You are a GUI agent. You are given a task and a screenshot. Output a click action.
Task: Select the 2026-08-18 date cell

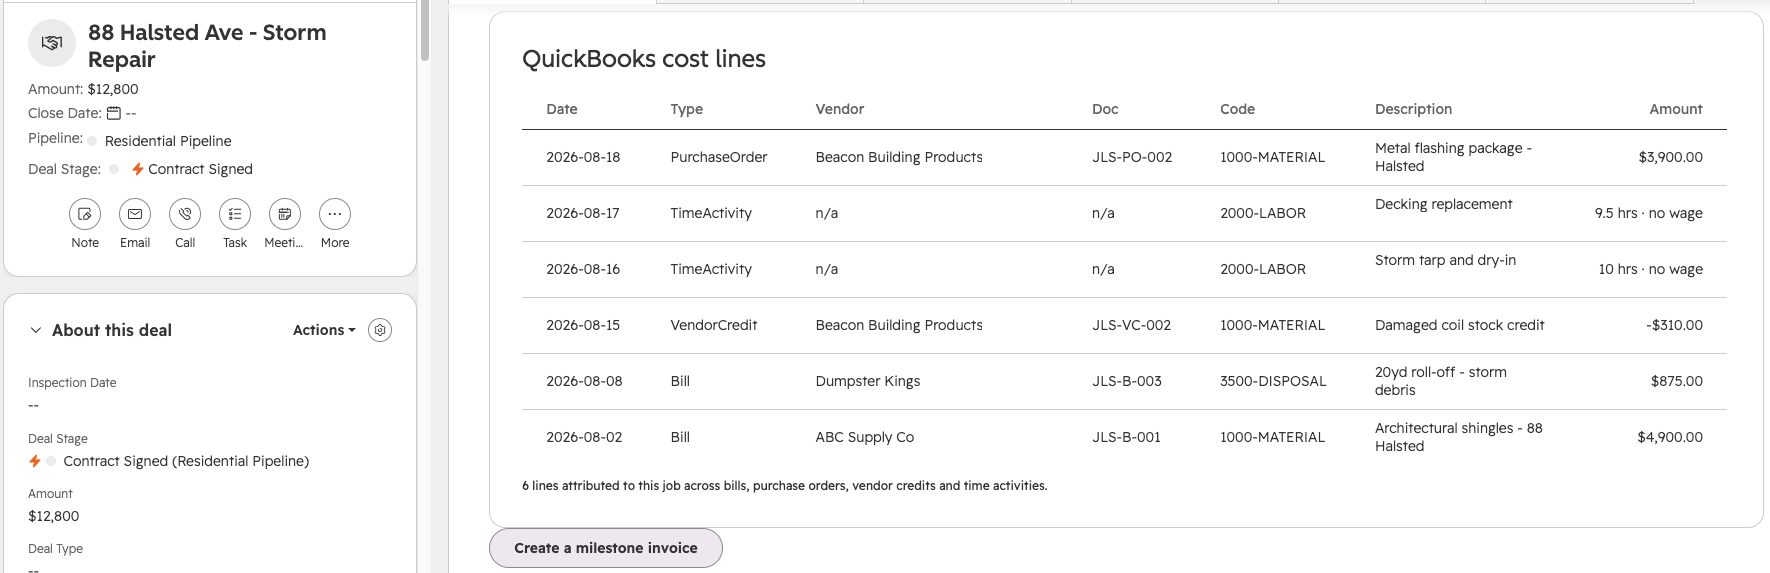[583, 157]
